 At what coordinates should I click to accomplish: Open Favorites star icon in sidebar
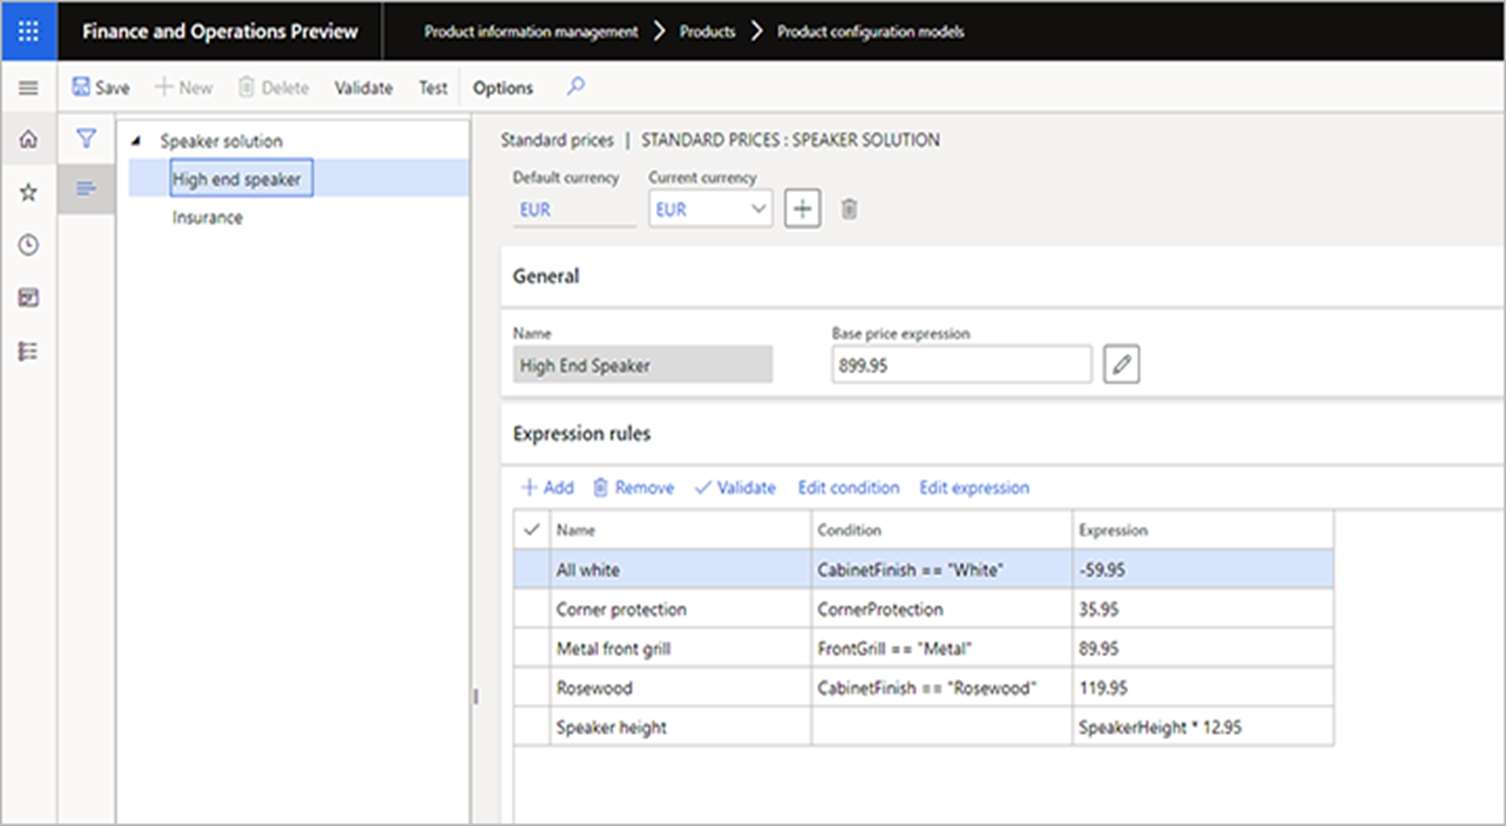pyautogui.click(x=28, y=192)
